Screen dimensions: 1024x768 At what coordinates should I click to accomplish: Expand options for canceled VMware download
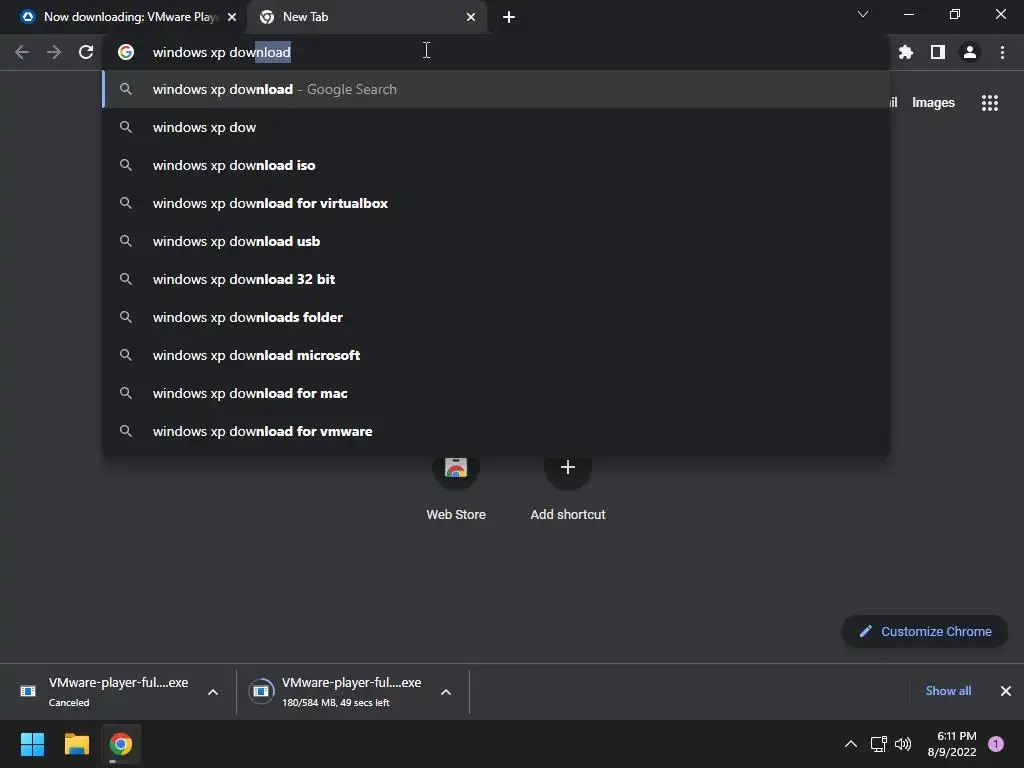[x=213, y=692]
